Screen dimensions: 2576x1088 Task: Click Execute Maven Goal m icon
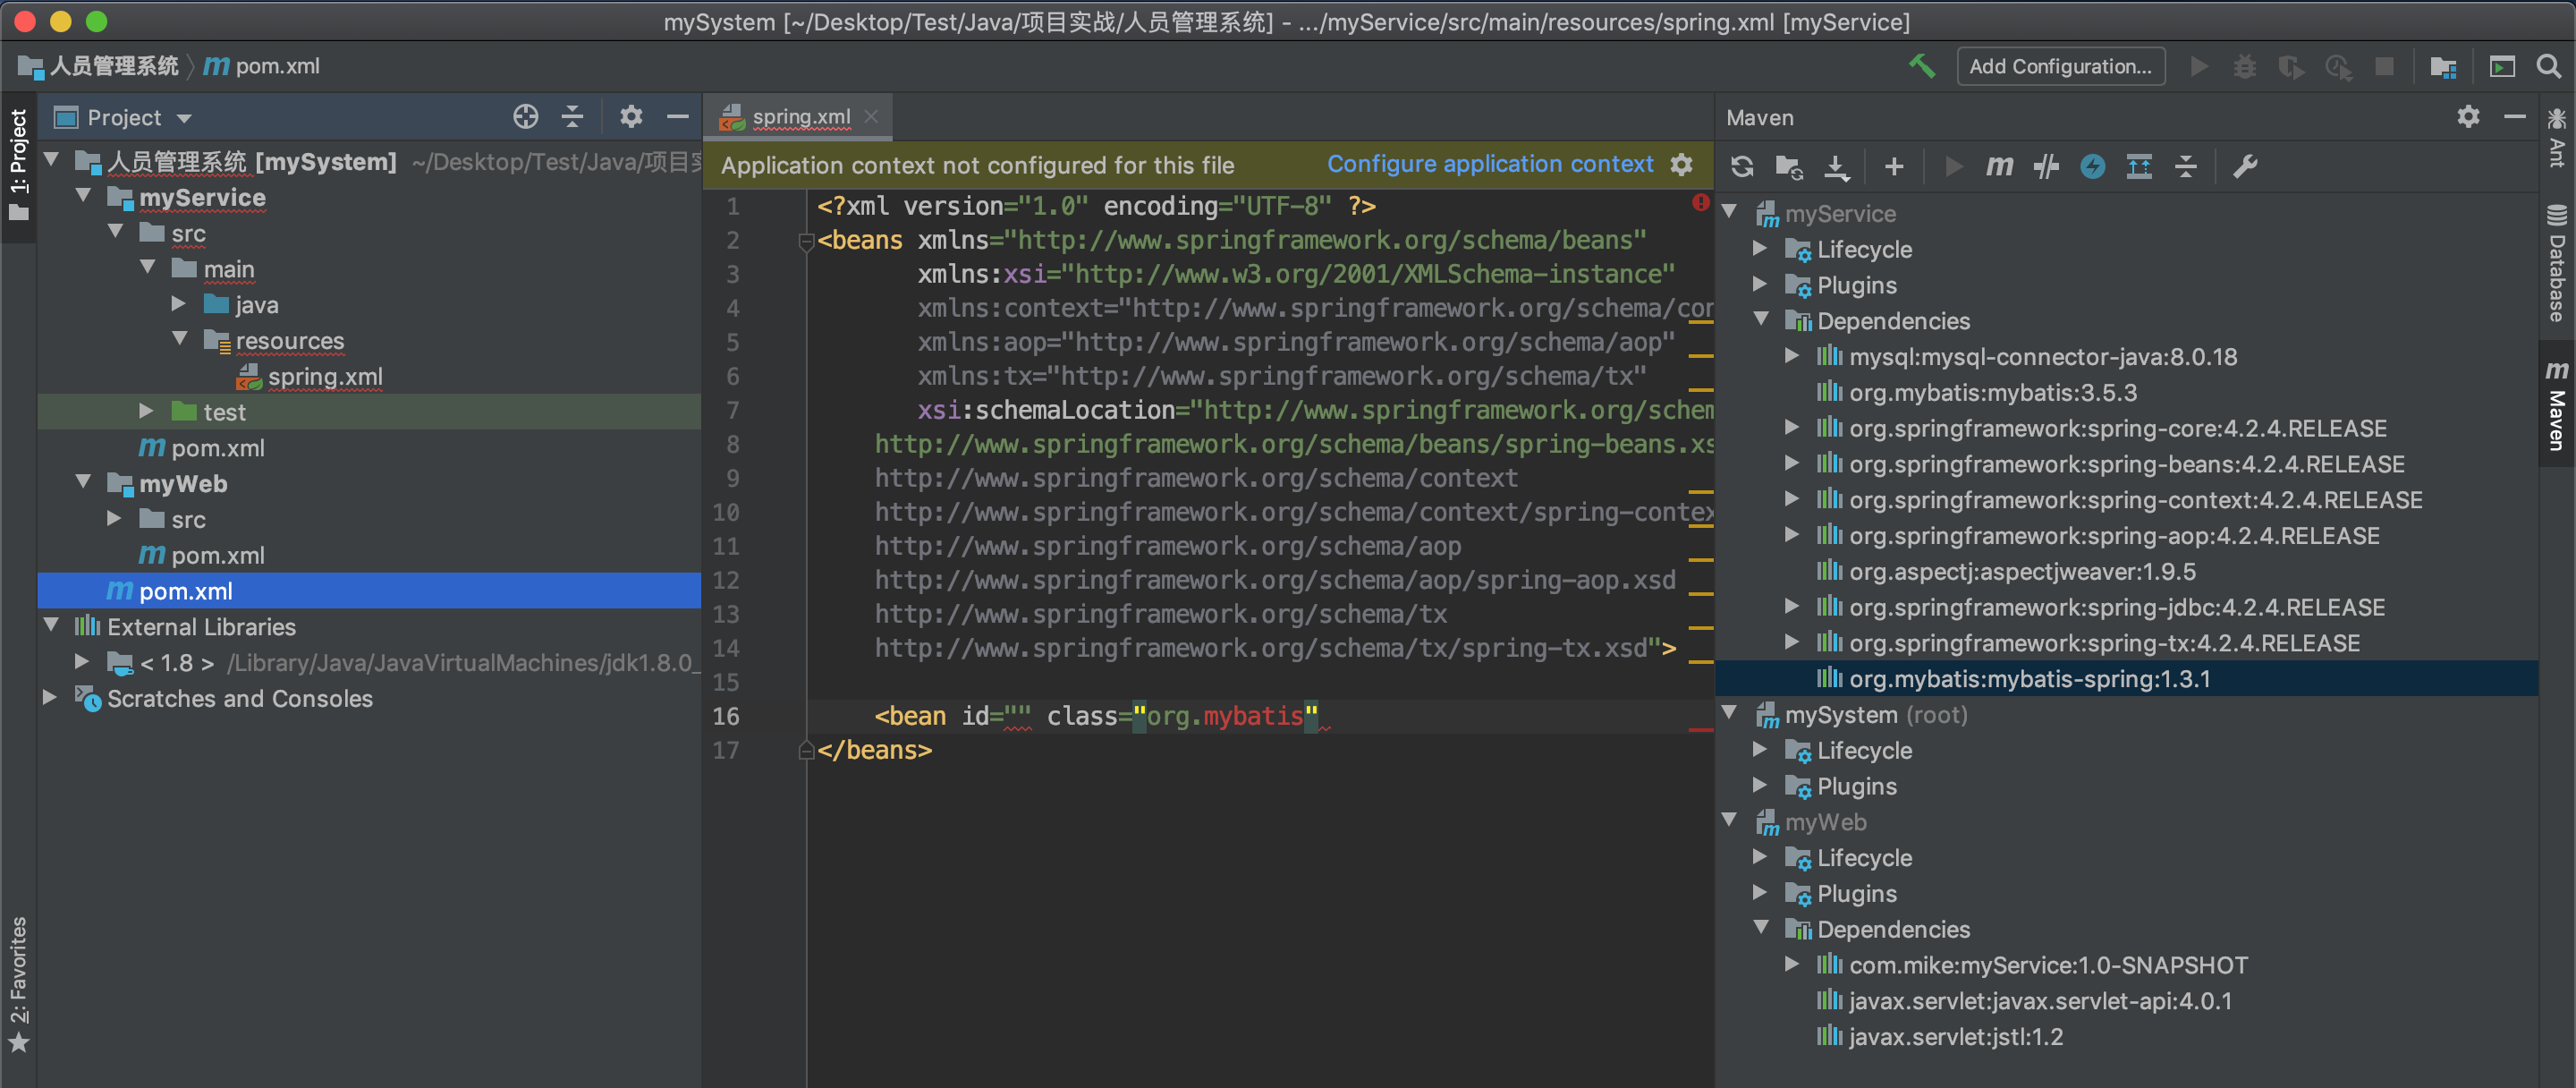1999,166
